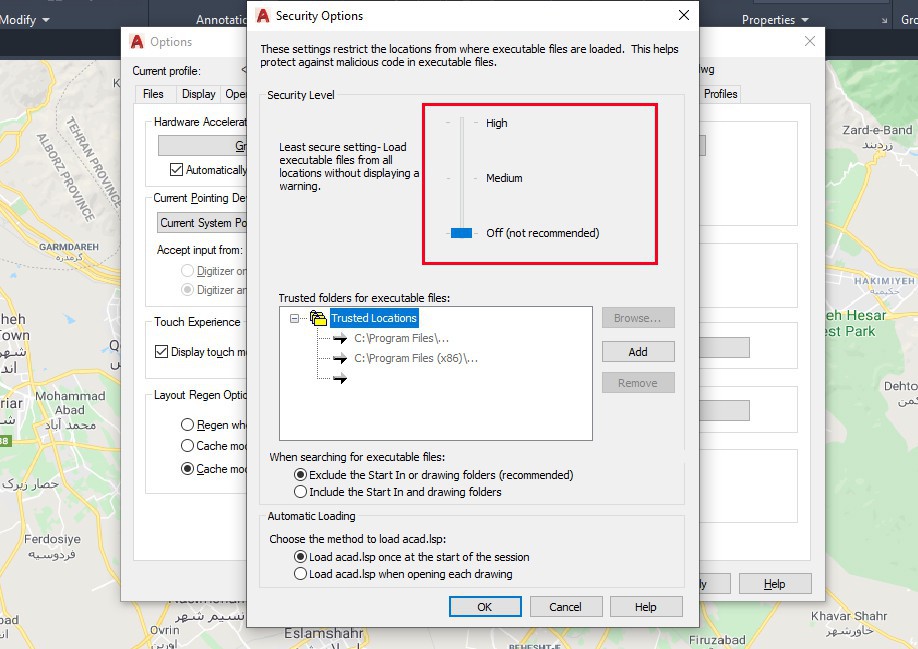Select C:\Program Files (x86)\... trusted path
Screen dimensions: 918x649
416,358
